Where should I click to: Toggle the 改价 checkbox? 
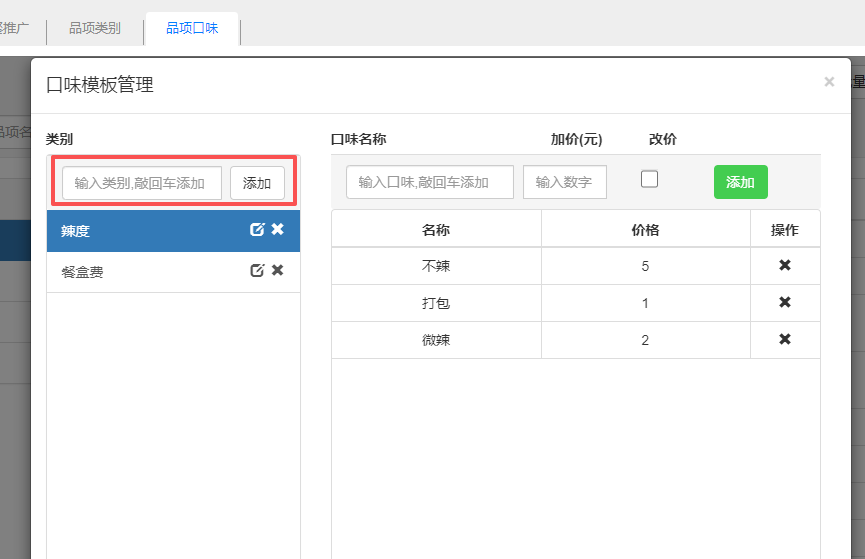click(649, 179)
